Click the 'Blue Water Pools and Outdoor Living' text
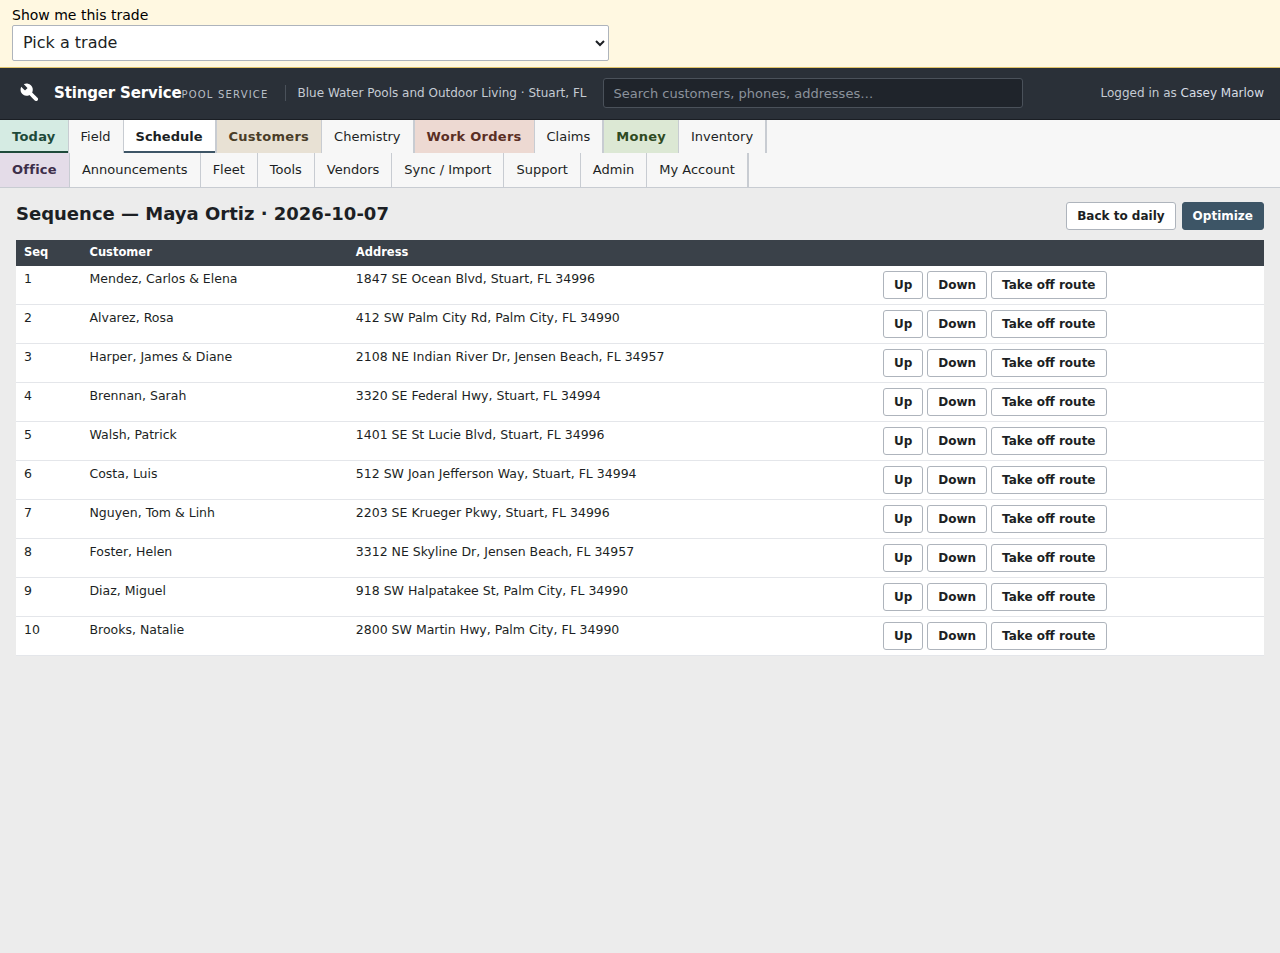 click(407, 93)
